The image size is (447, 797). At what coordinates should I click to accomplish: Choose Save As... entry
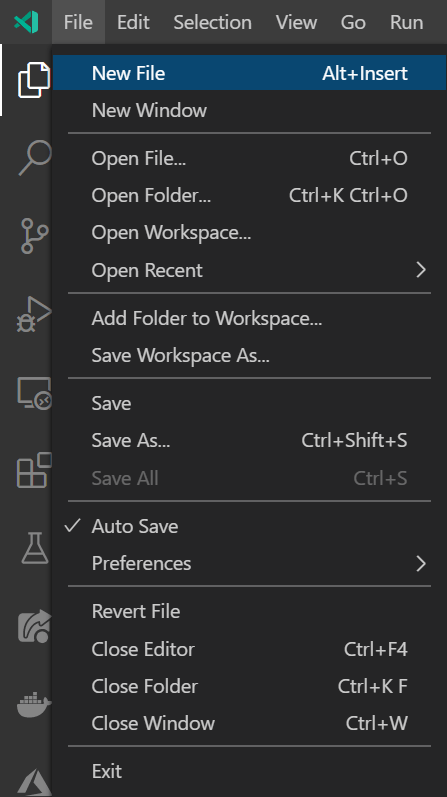click(249, 440)
